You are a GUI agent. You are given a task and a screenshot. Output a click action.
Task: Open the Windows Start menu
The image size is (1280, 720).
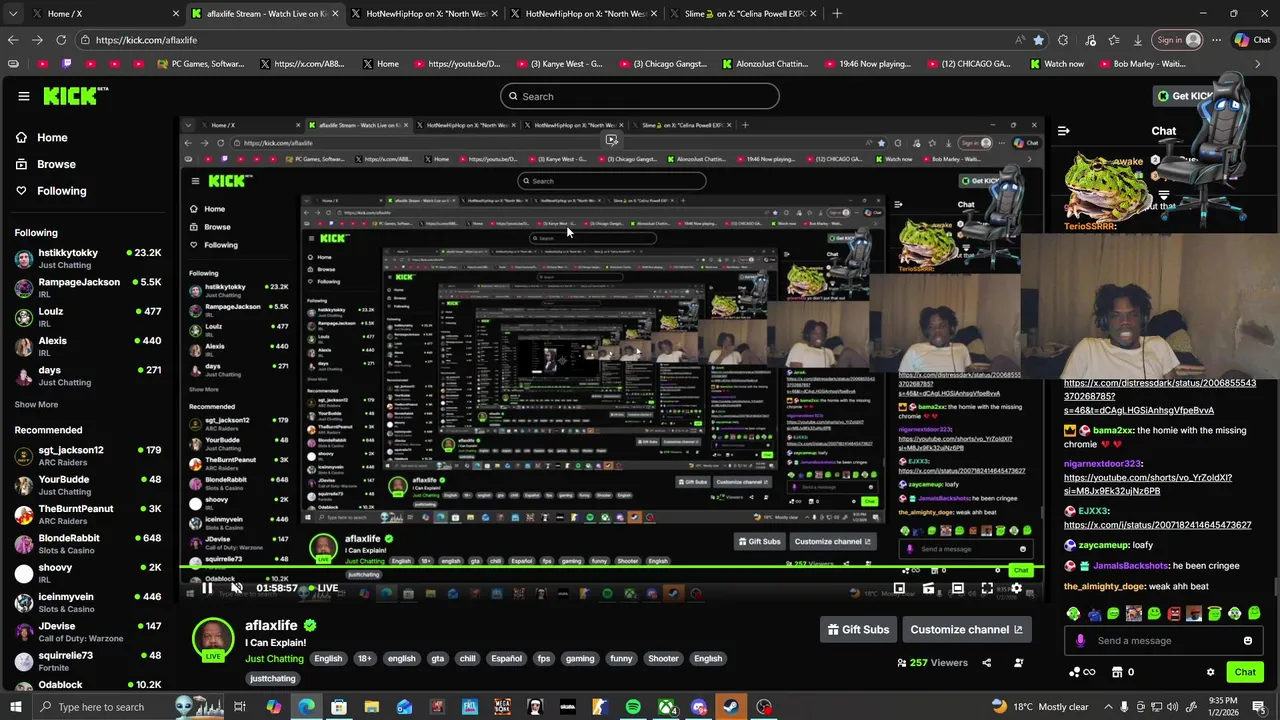click(x=16, y=707)
